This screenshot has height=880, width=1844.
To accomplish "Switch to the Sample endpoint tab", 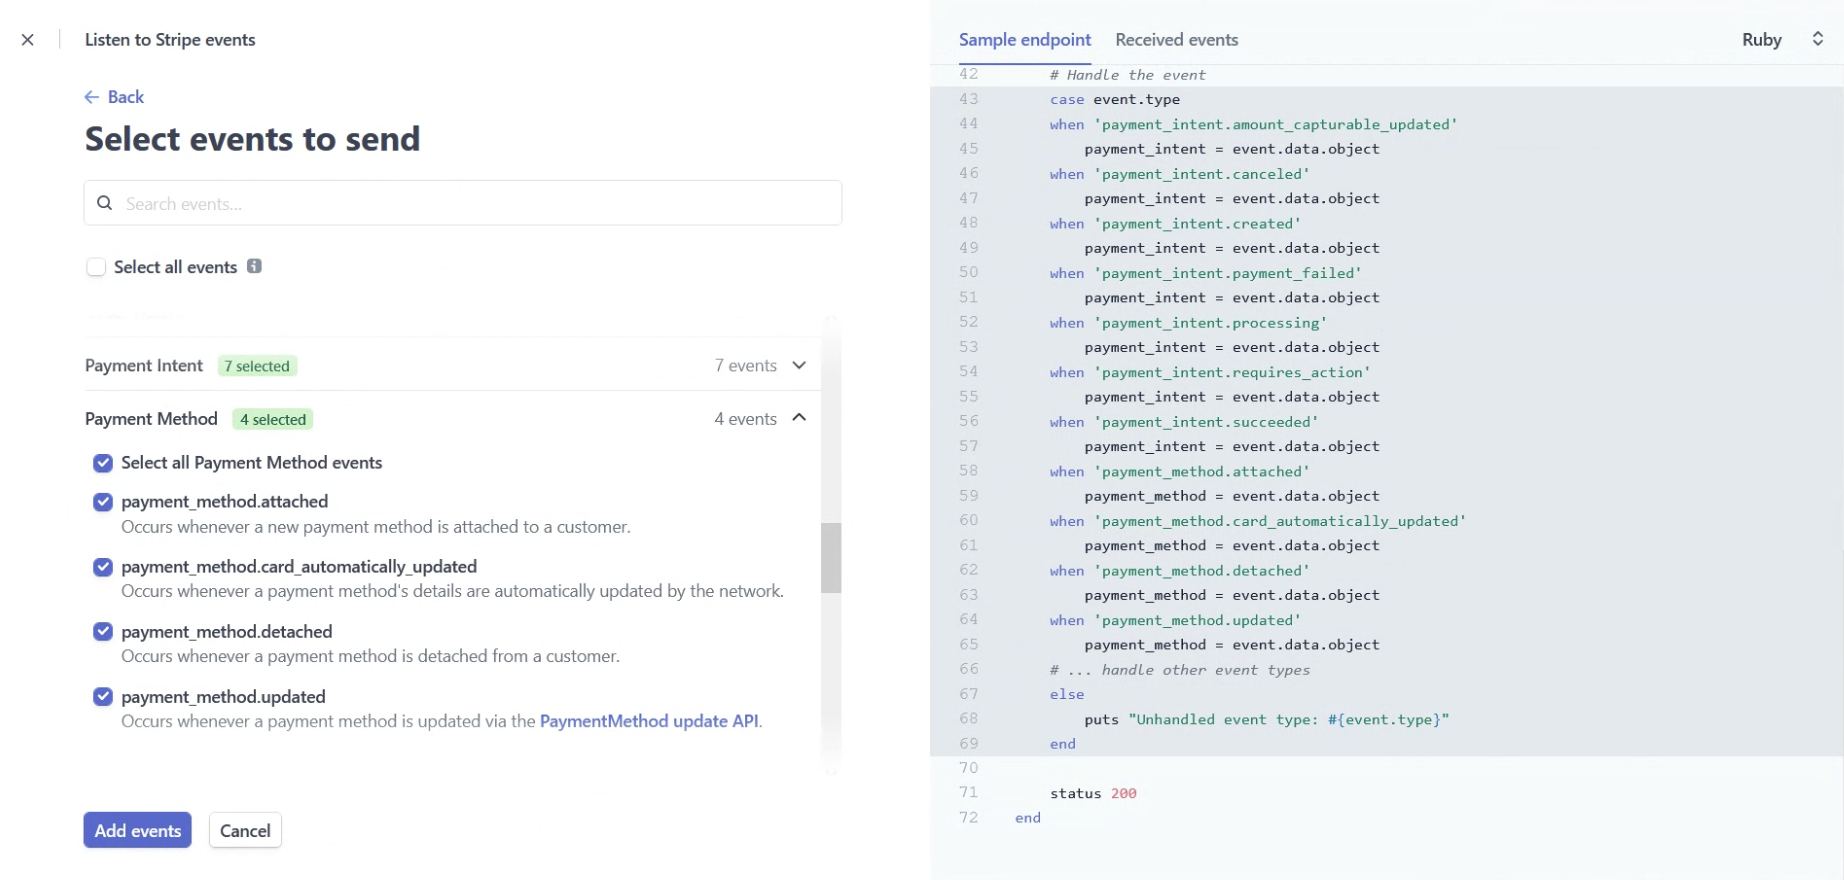I will pos(1025,40).
